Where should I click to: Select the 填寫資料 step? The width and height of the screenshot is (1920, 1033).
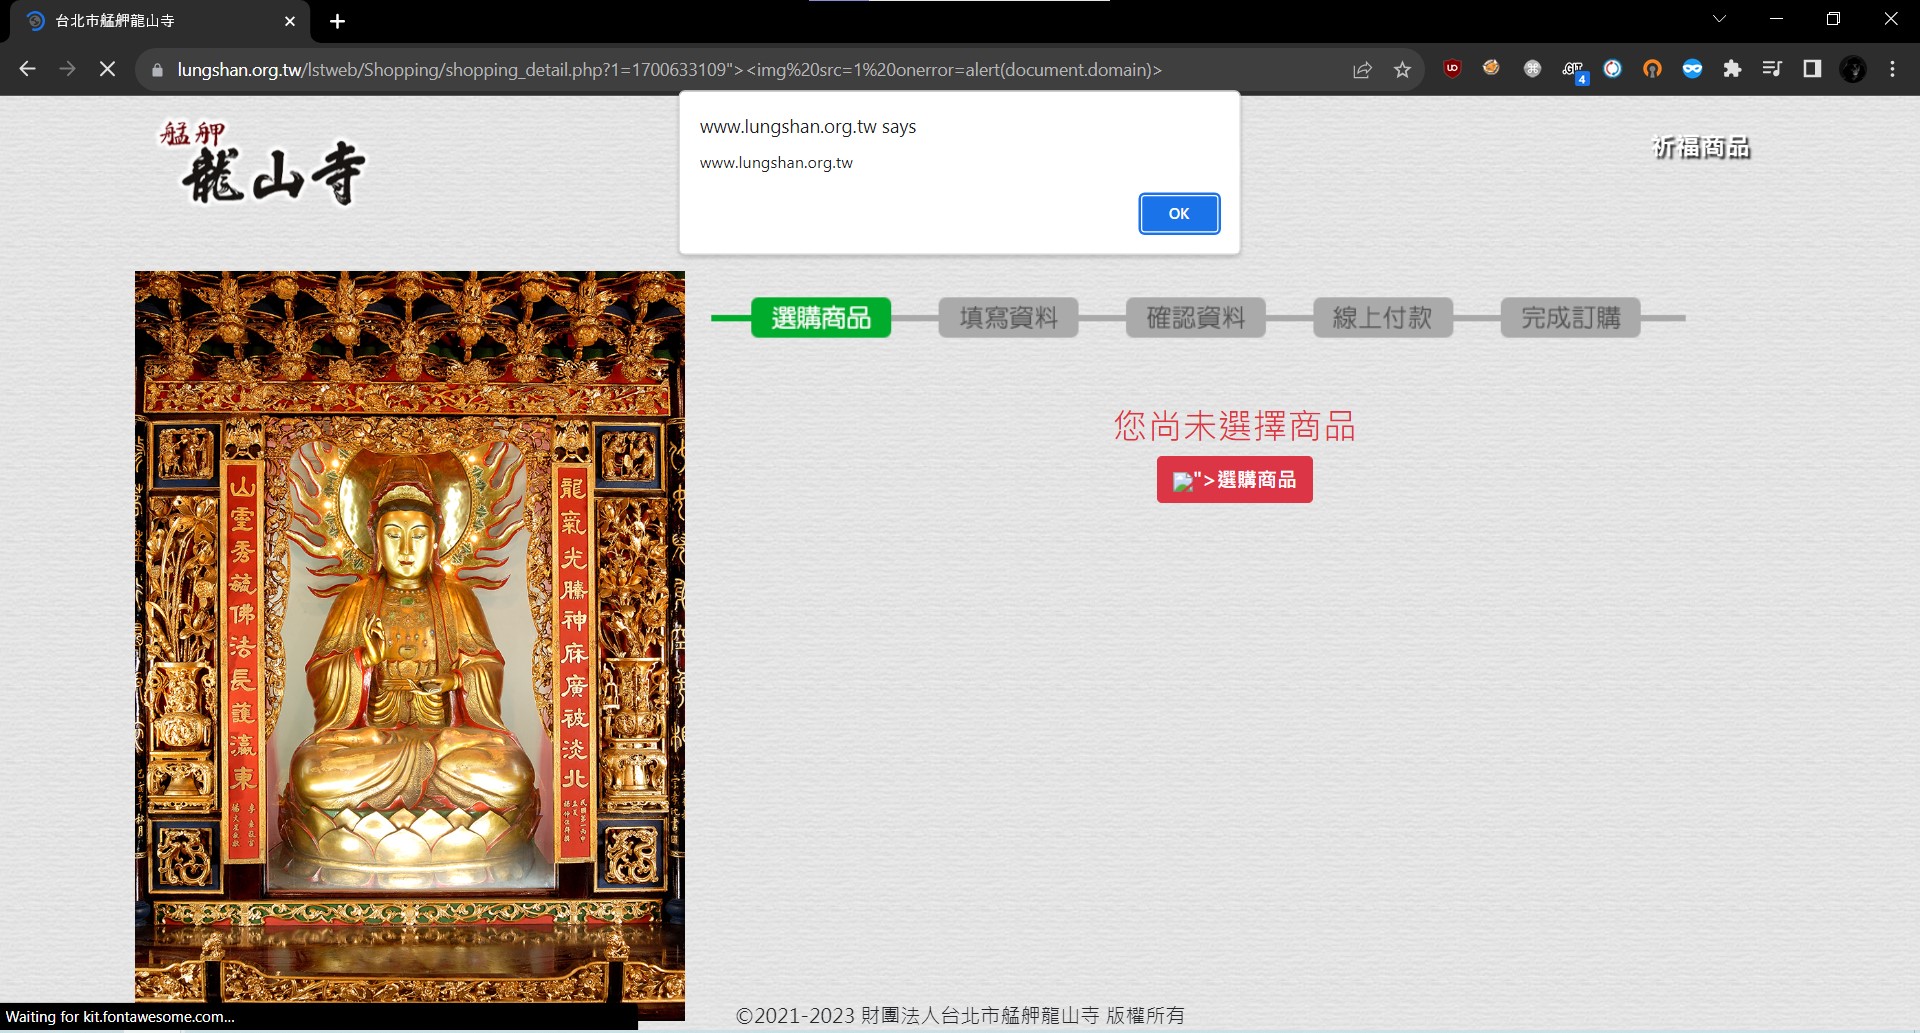coord(1008,317)
